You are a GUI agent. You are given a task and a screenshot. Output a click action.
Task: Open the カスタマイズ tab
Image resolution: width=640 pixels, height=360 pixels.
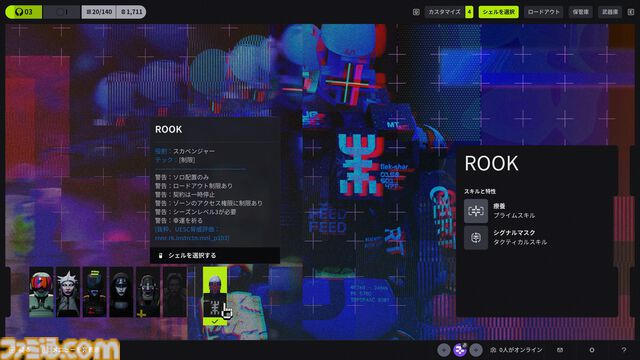coord(444,12)
